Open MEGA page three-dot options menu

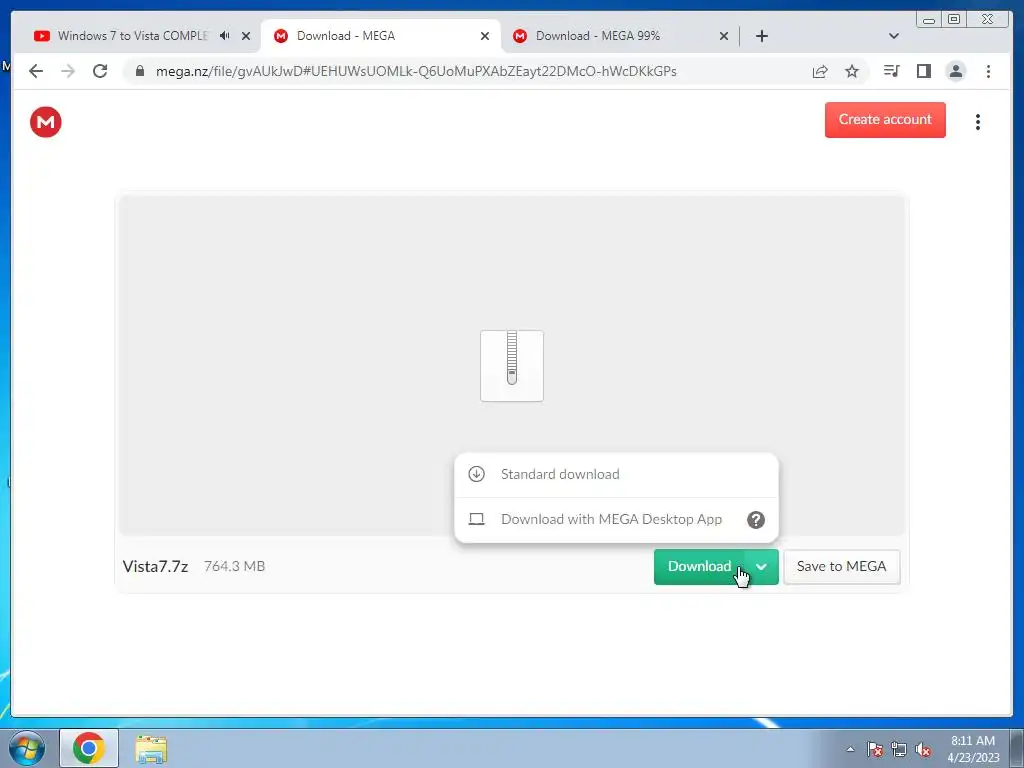pyautogui.click(x=978, y=122)
